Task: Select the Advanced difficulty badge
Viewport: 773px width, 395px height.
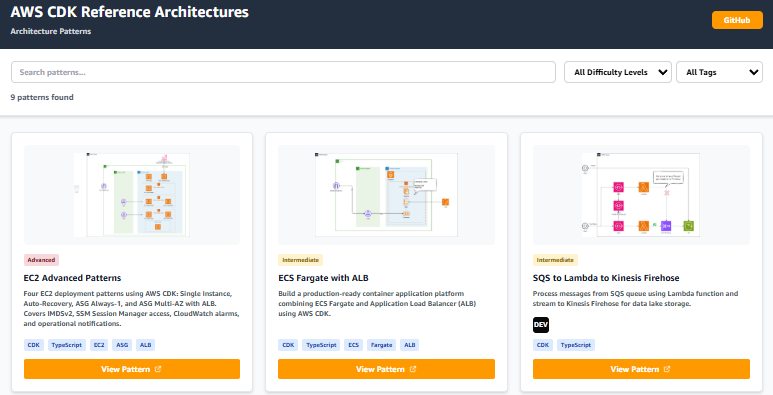Action: pyautogui.click(x=41, y=260)
